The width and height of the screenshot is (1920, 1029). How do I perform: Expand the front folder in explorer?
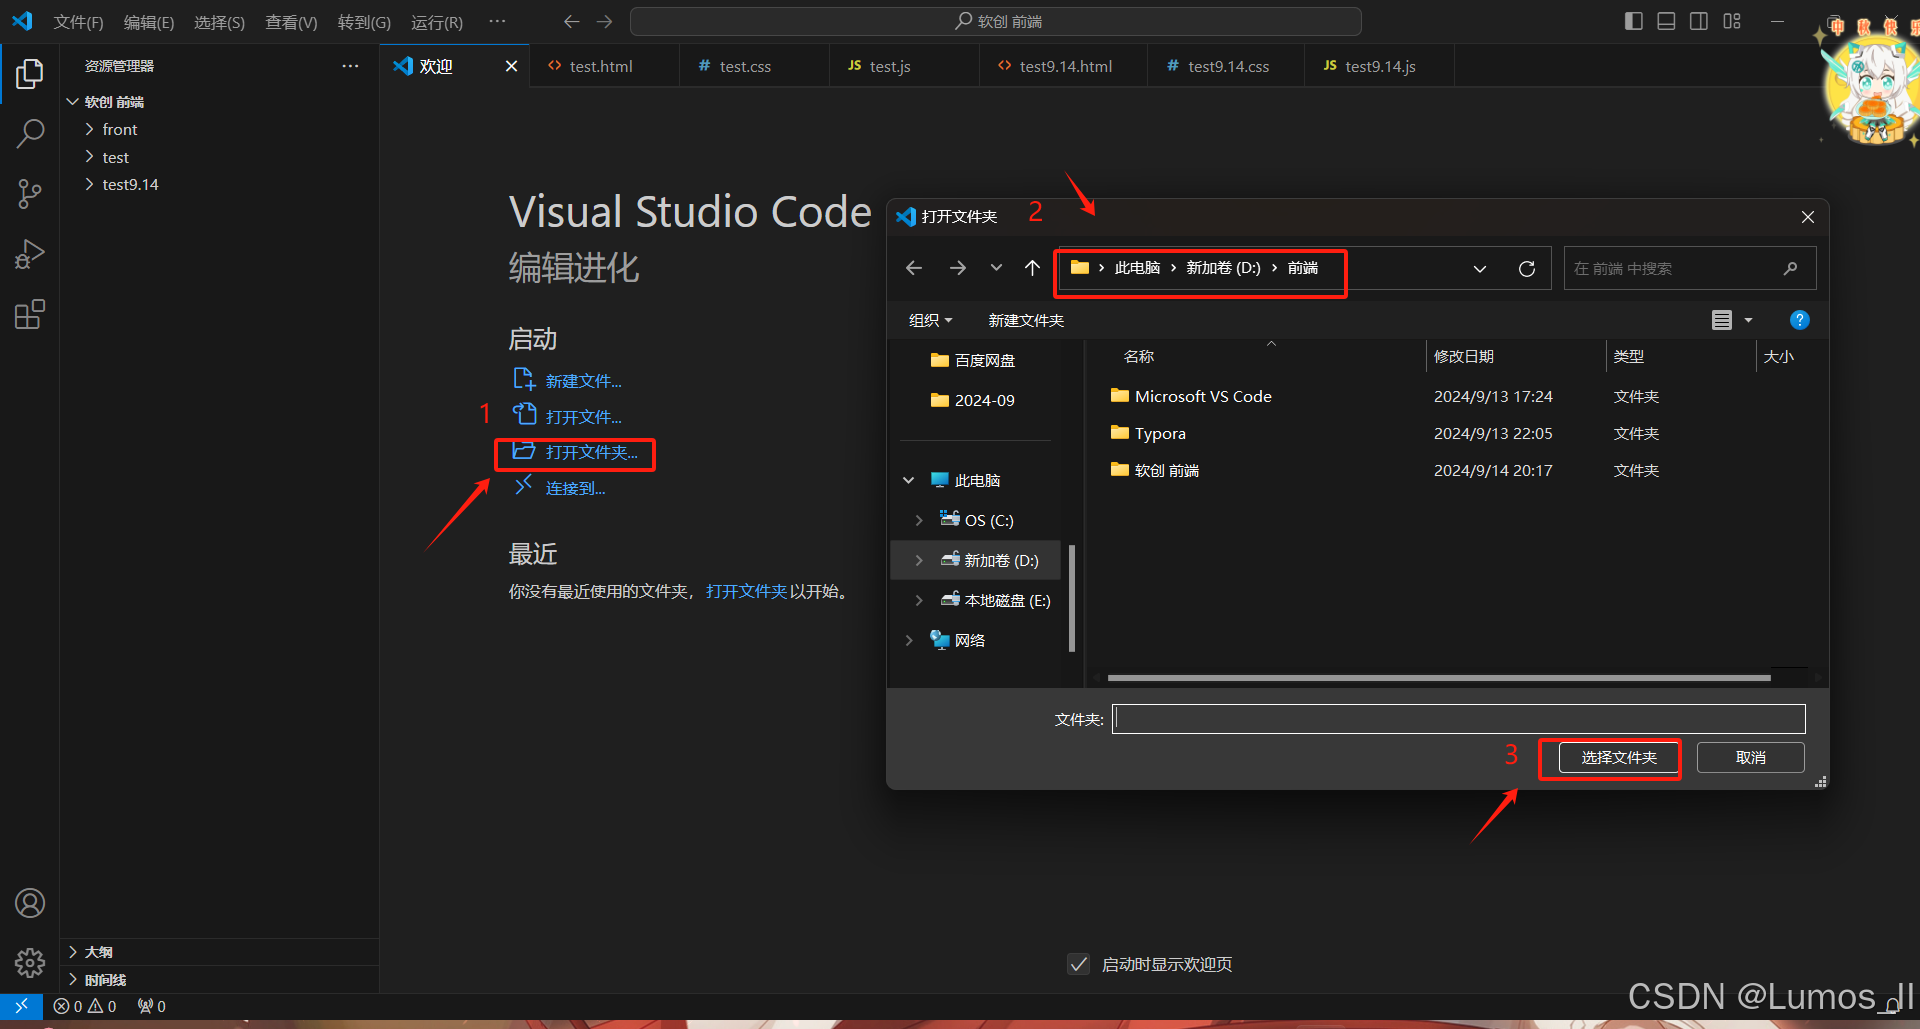pos(90,129)
